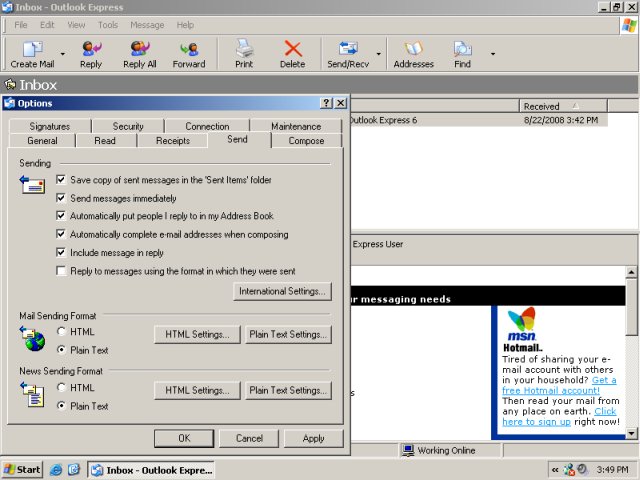The width and height of the screenshot is (640, 480).
Task: Click the Received column header
Action: pos(563,106)
